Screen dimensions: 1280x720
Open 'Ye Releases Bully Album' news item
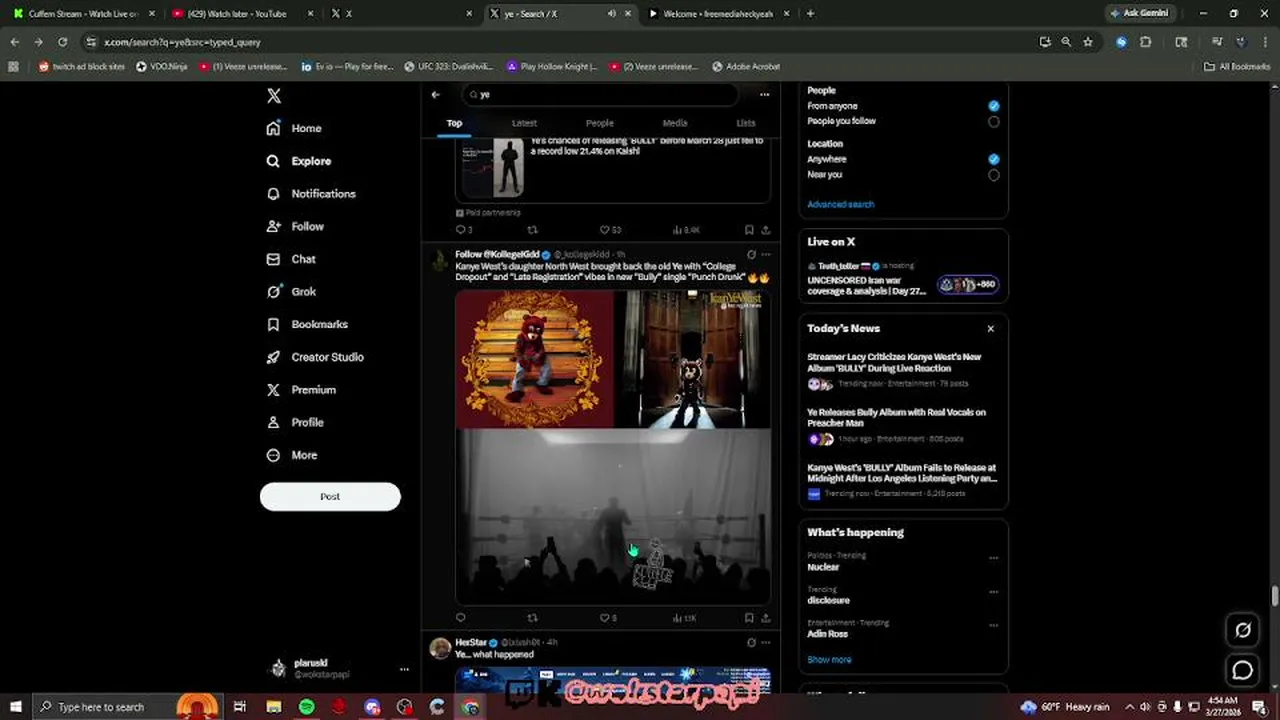903,425
